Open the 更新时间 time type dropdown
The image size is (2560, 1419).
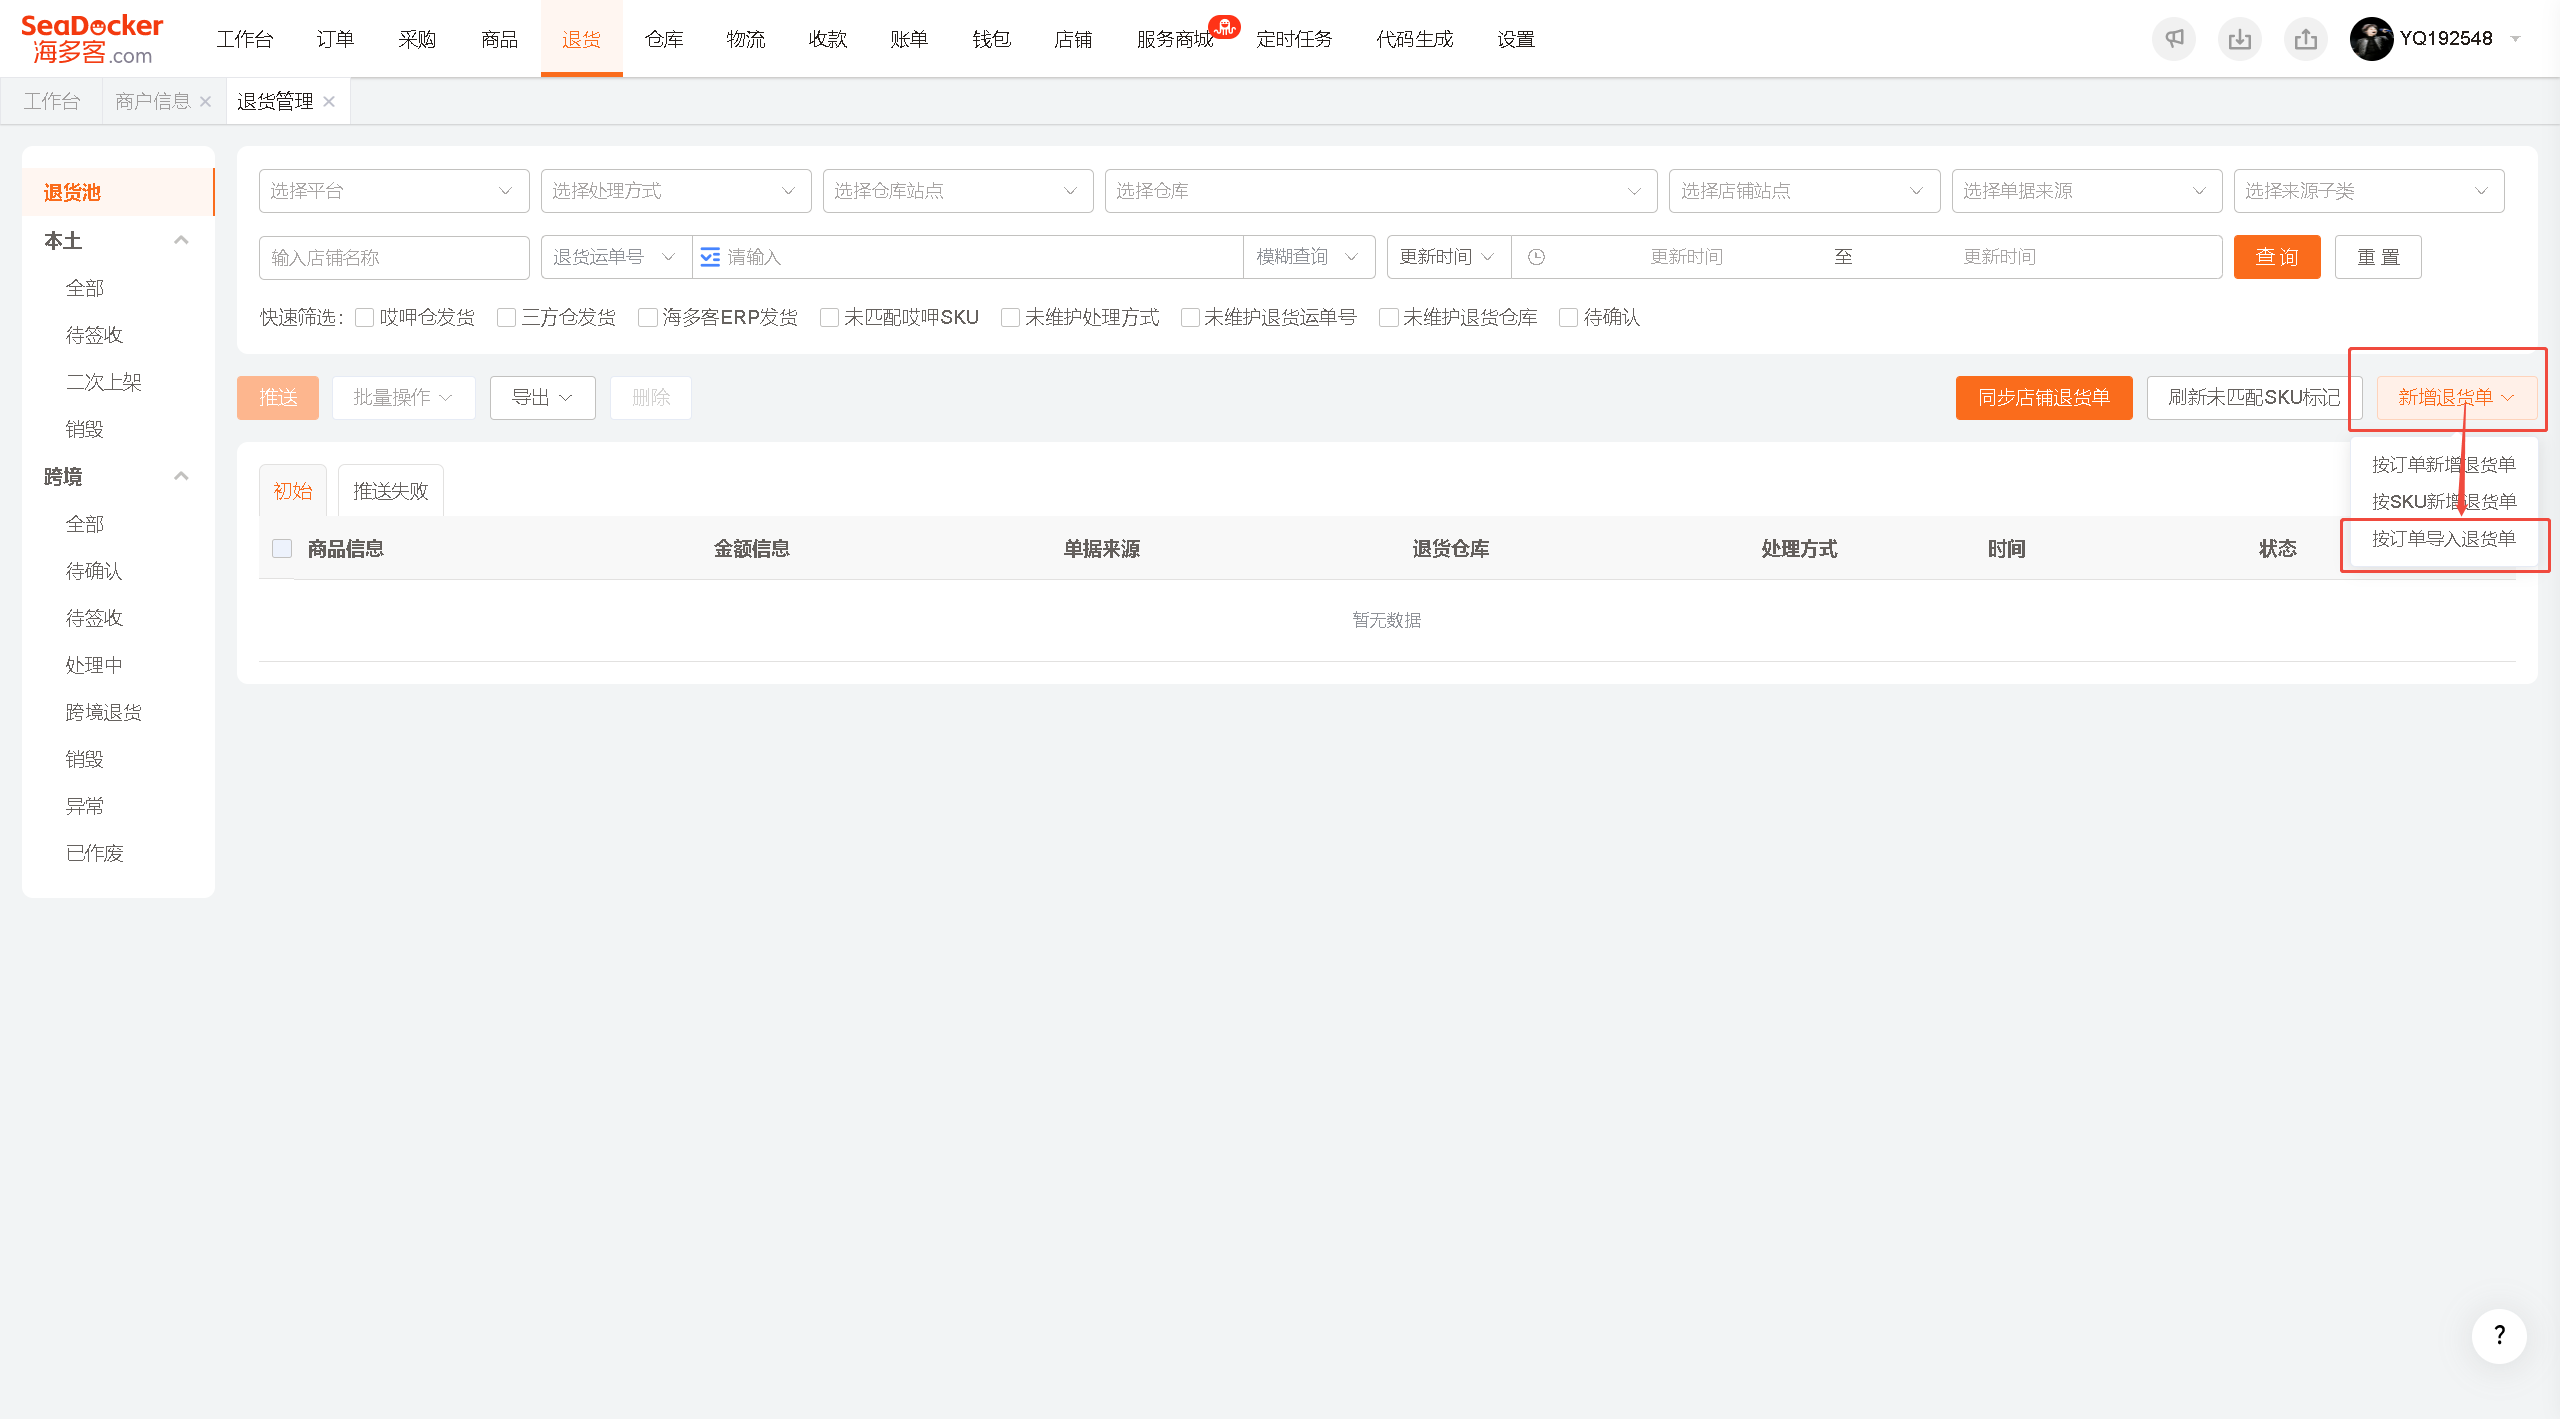pos(1449,257)
